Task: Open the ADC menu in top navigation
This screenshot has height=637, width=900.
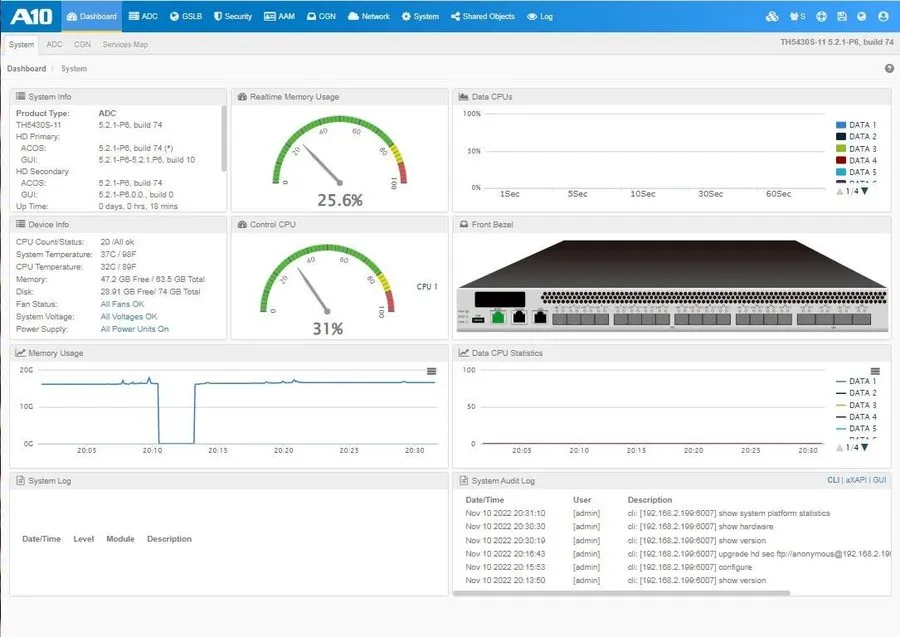Action: pos(143,17)
